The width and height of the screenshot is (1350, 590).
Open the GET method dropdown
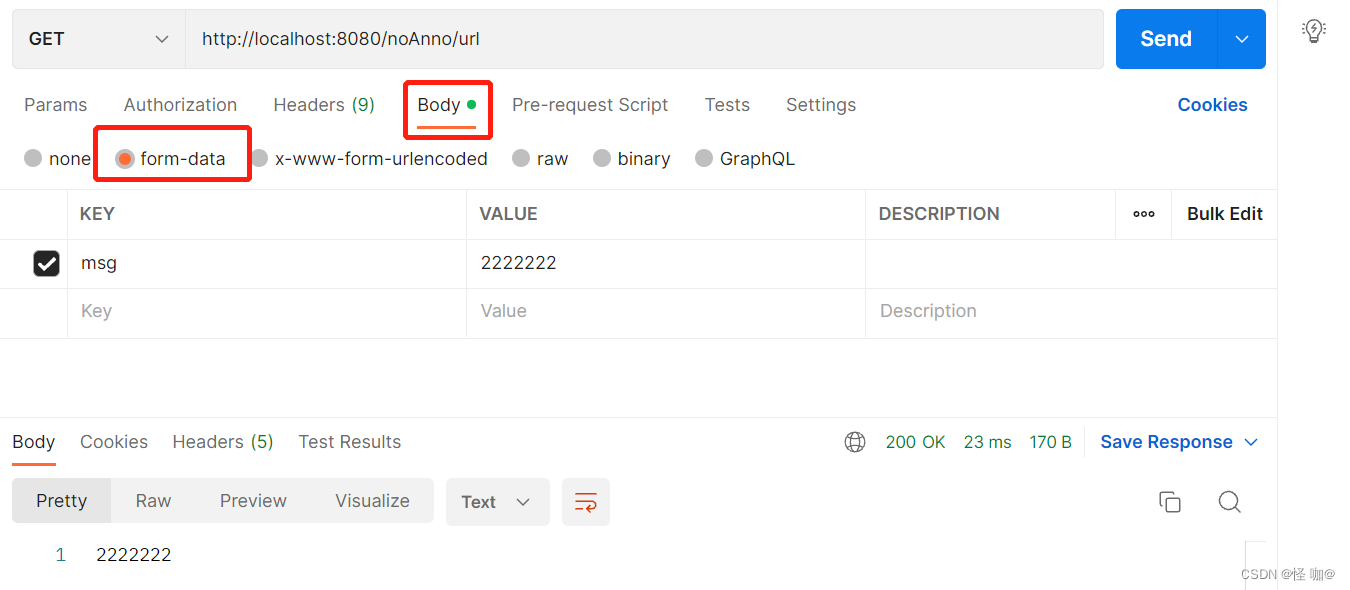pyautogui.click(x=98, y=39)
